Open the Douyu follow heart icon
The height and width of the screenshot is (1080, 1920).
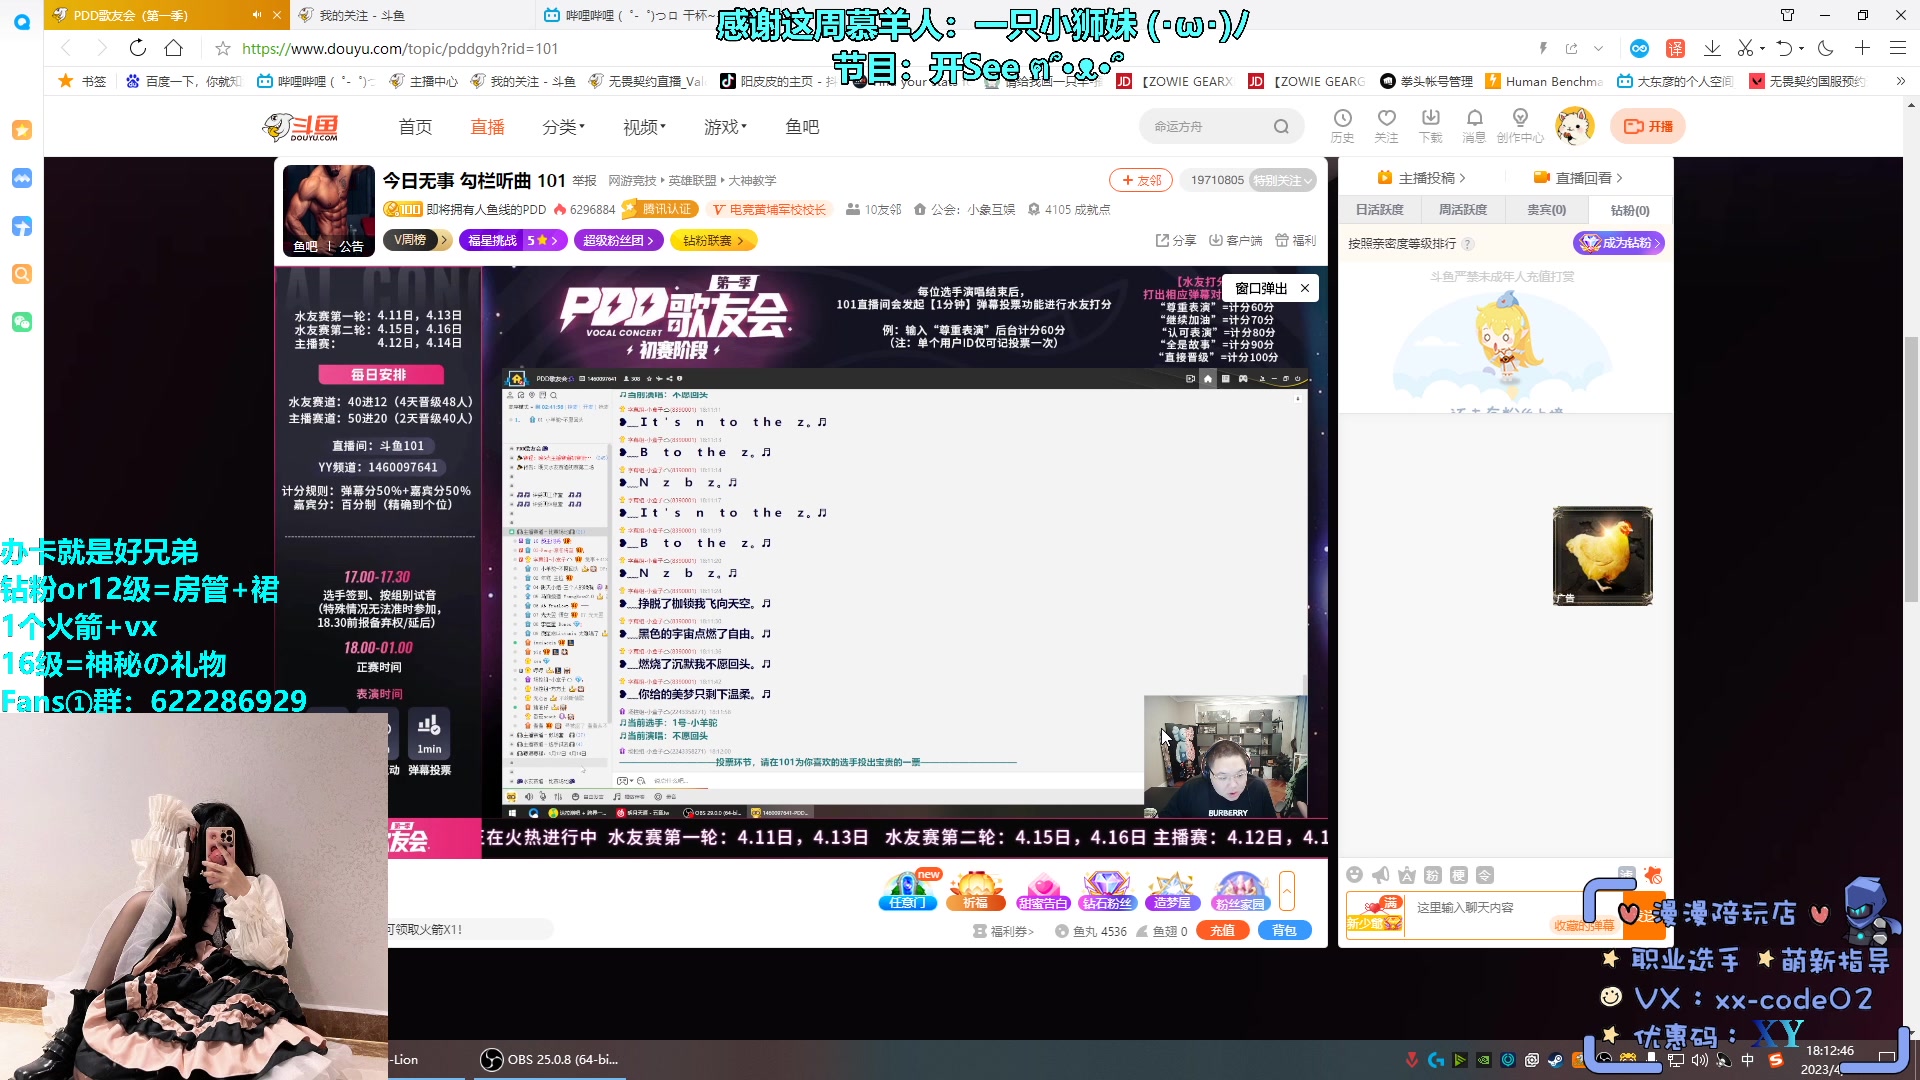pos(1386,126)
